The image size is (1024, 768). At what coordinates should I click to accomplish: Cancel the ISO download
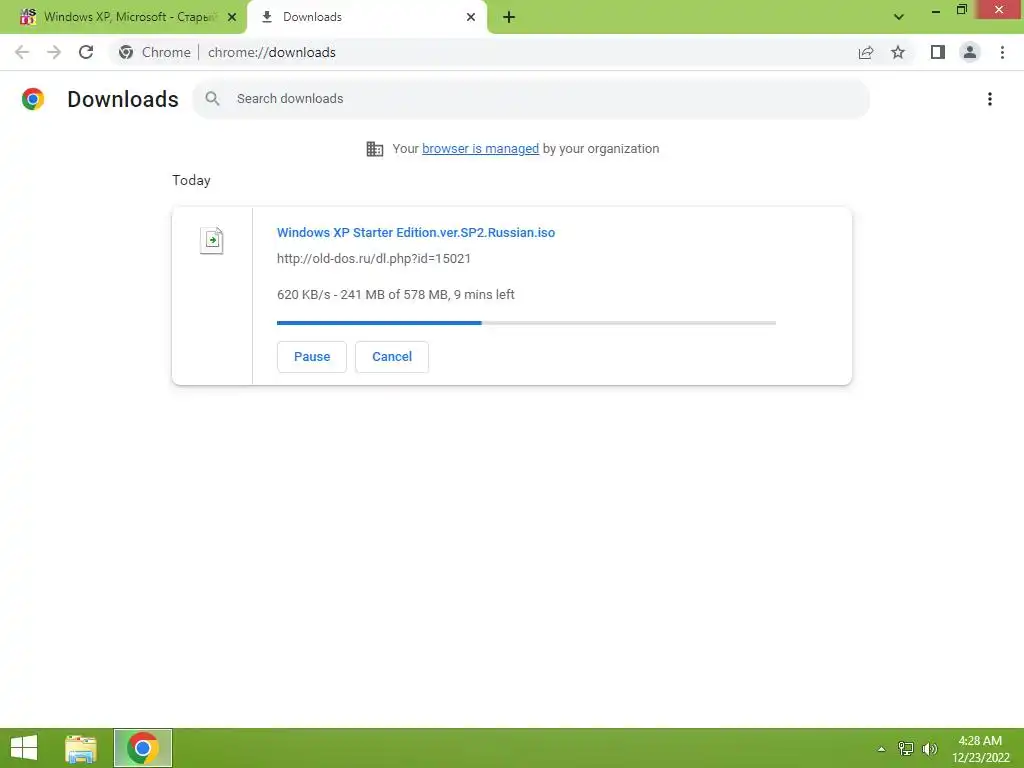[392, 357]
